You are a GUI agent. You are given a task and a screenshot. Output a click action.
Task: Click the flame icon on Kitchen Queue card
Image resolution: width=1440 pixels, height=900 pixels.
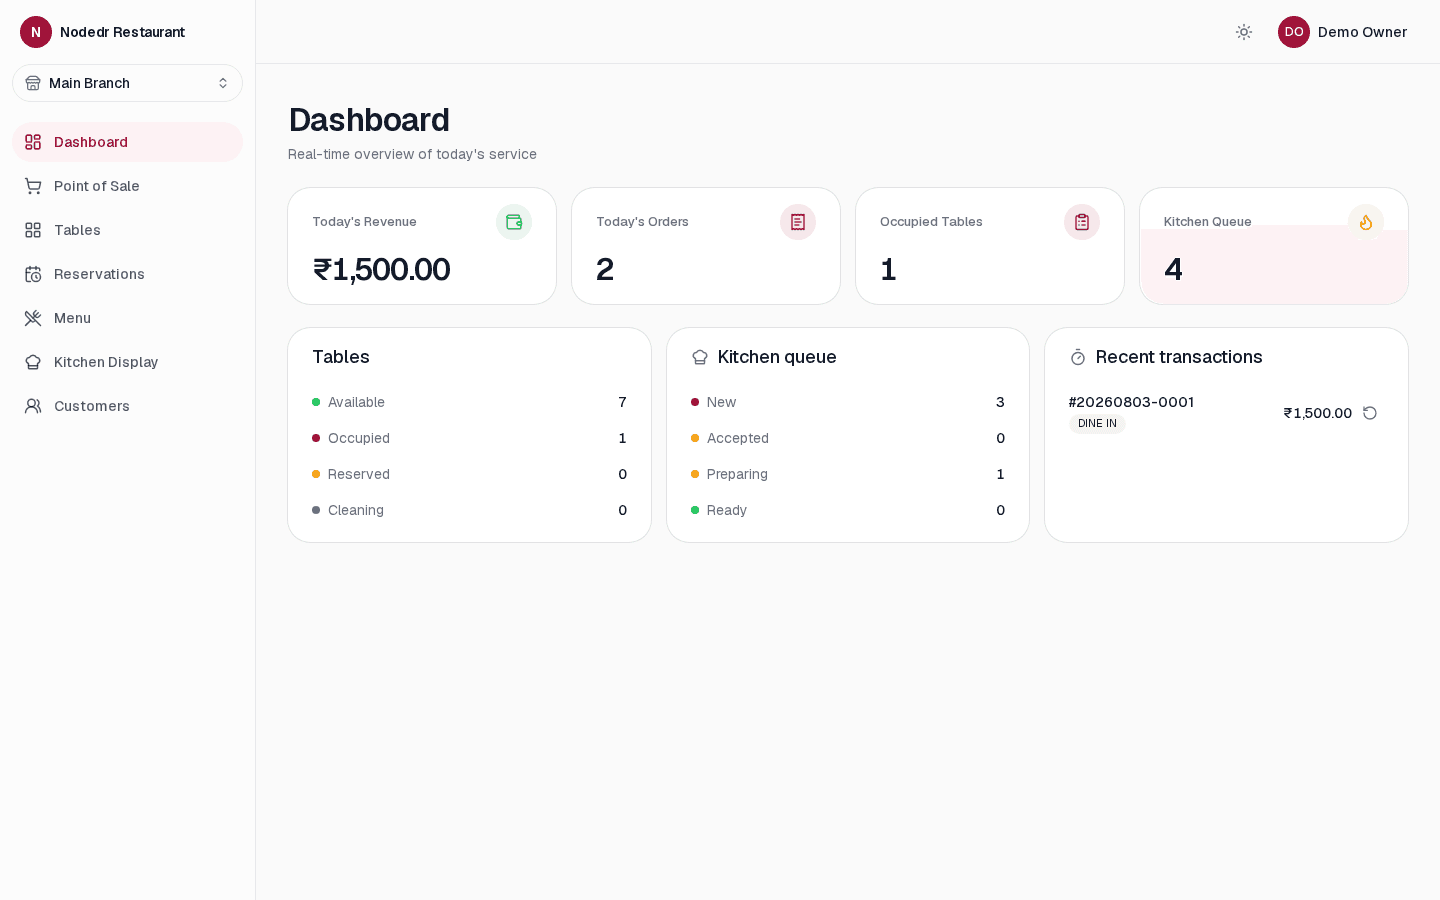click(1366, 222)
